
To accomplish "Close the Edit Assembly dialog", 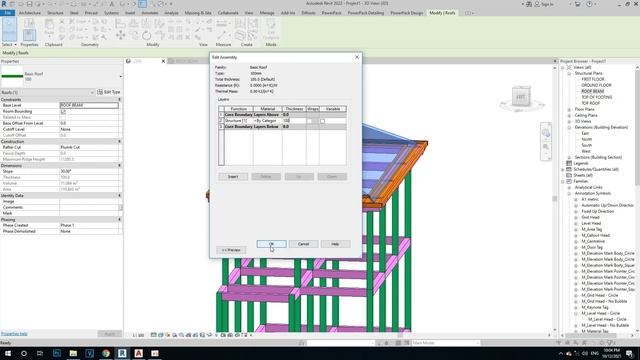I will [x=357, y=57].
